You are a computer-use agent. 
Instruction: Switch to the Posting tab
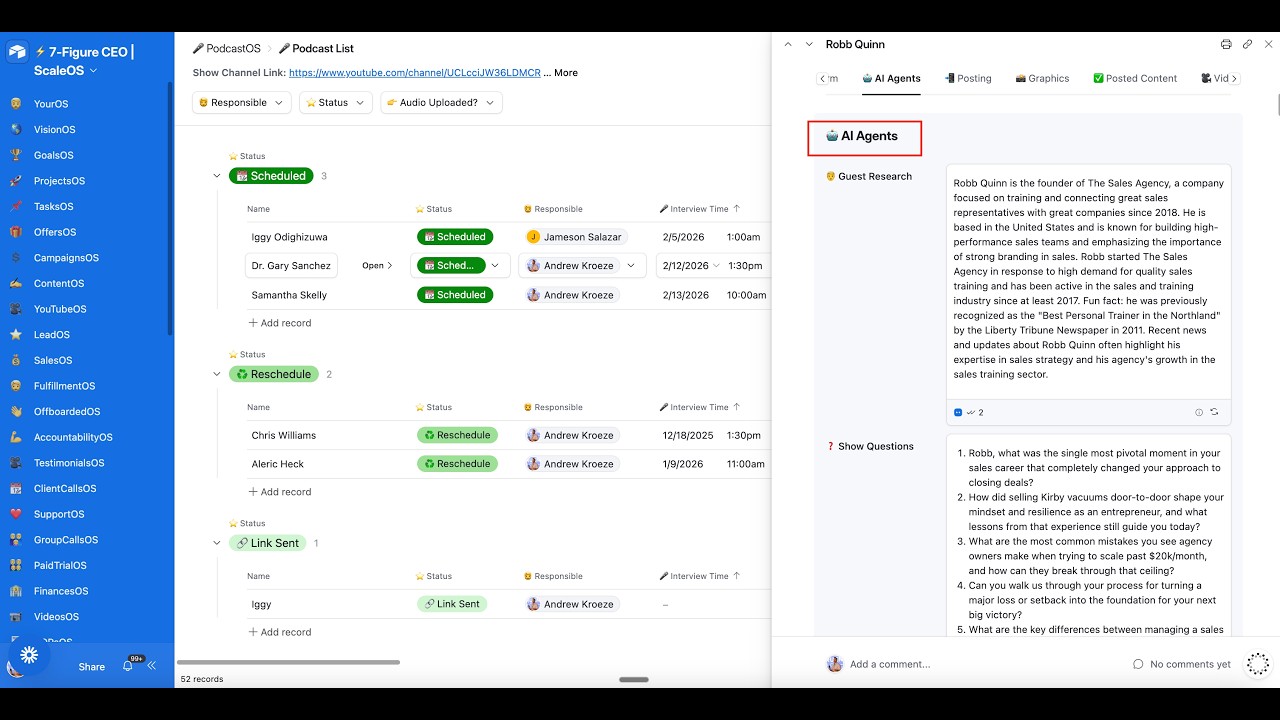point(968,78)
